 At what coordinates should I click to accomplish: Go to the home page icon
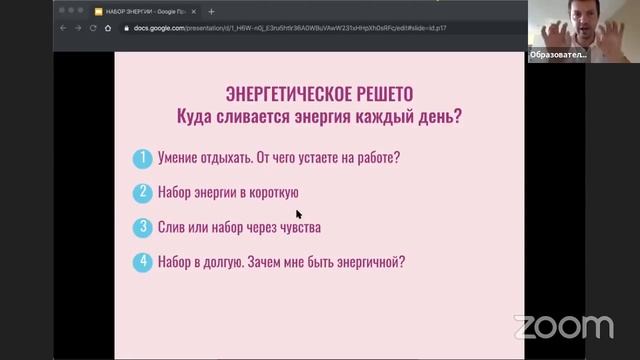[x=108, y=28]
